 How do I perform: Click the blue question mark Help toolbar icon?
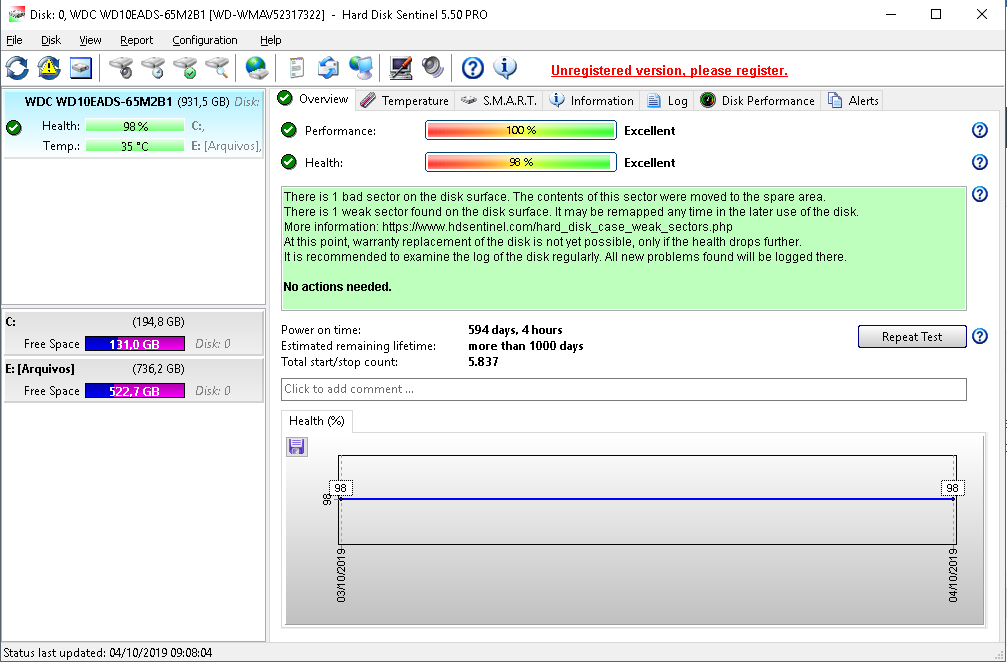(x=473, y=67)
